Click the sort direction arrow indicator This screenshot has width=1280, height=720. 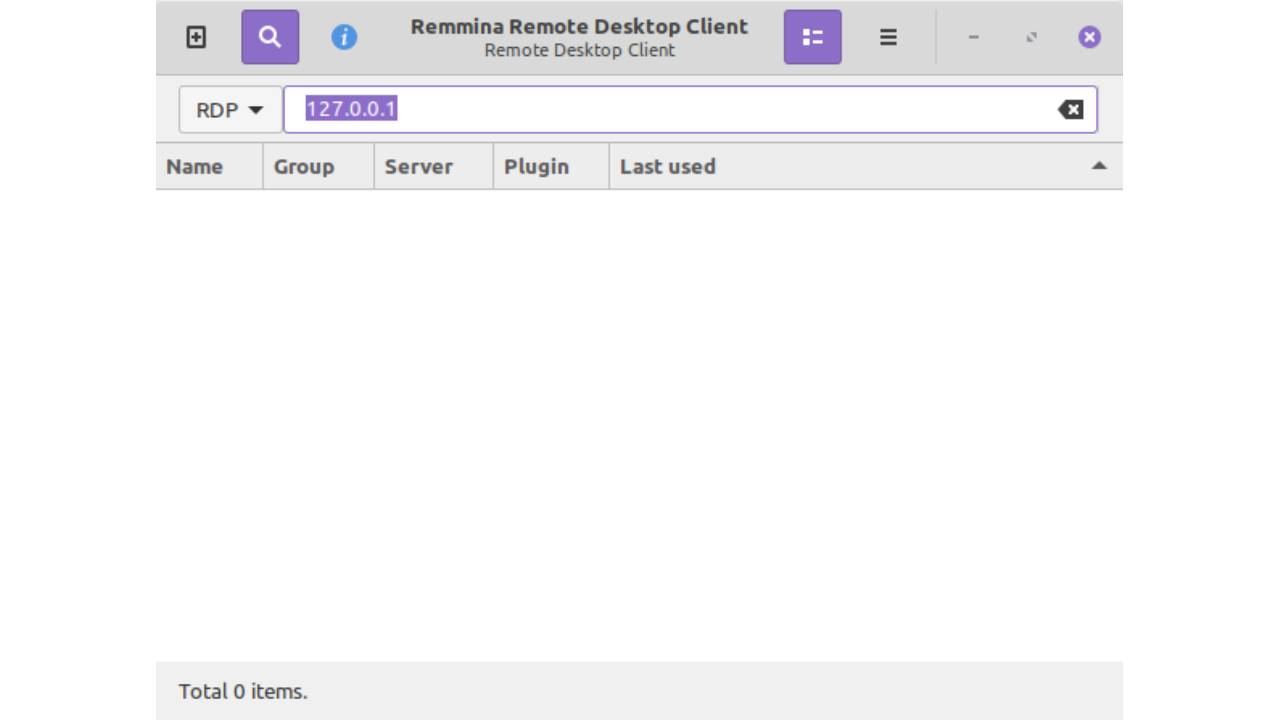1099,166
